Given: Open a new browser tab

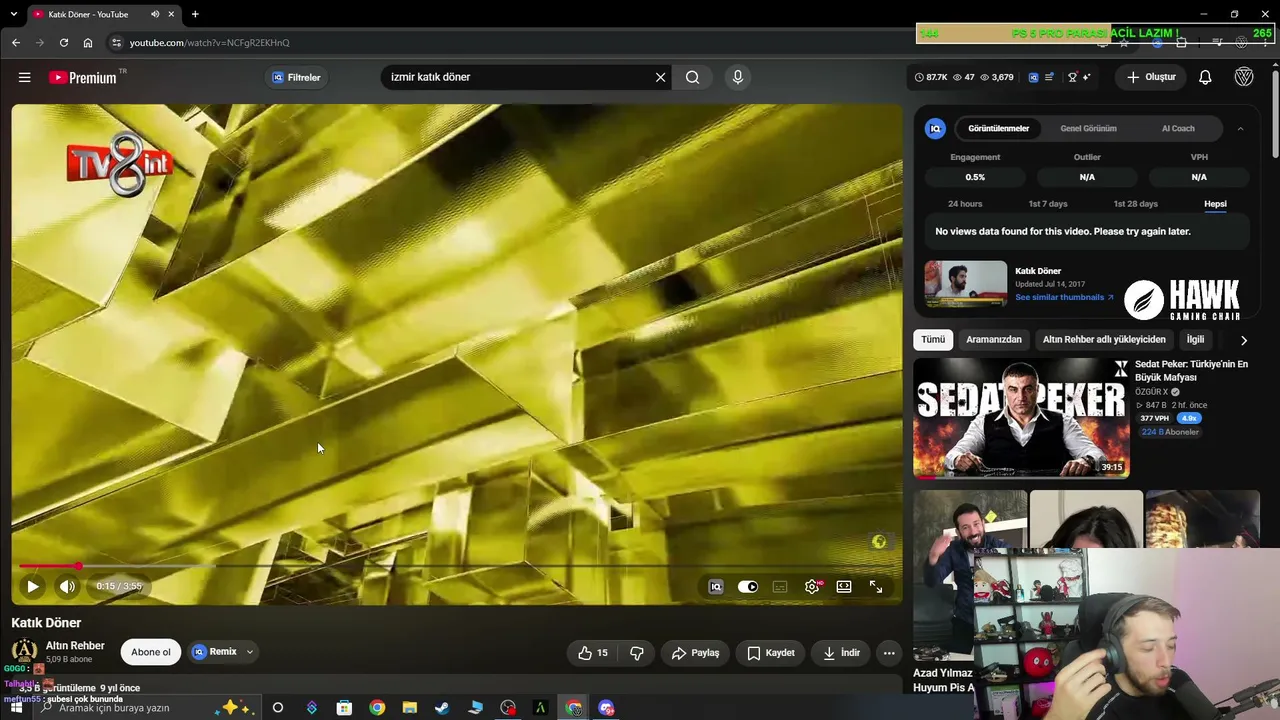Looking at the screenshot, I should point(195,14).
